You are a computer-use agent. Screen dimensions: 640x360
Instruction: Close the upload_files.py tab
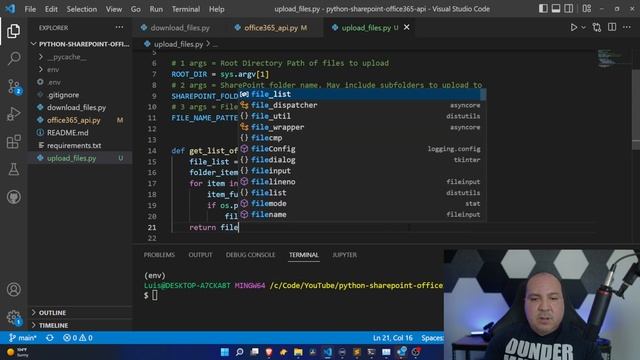pyautogui.click(x=407, y=27)
